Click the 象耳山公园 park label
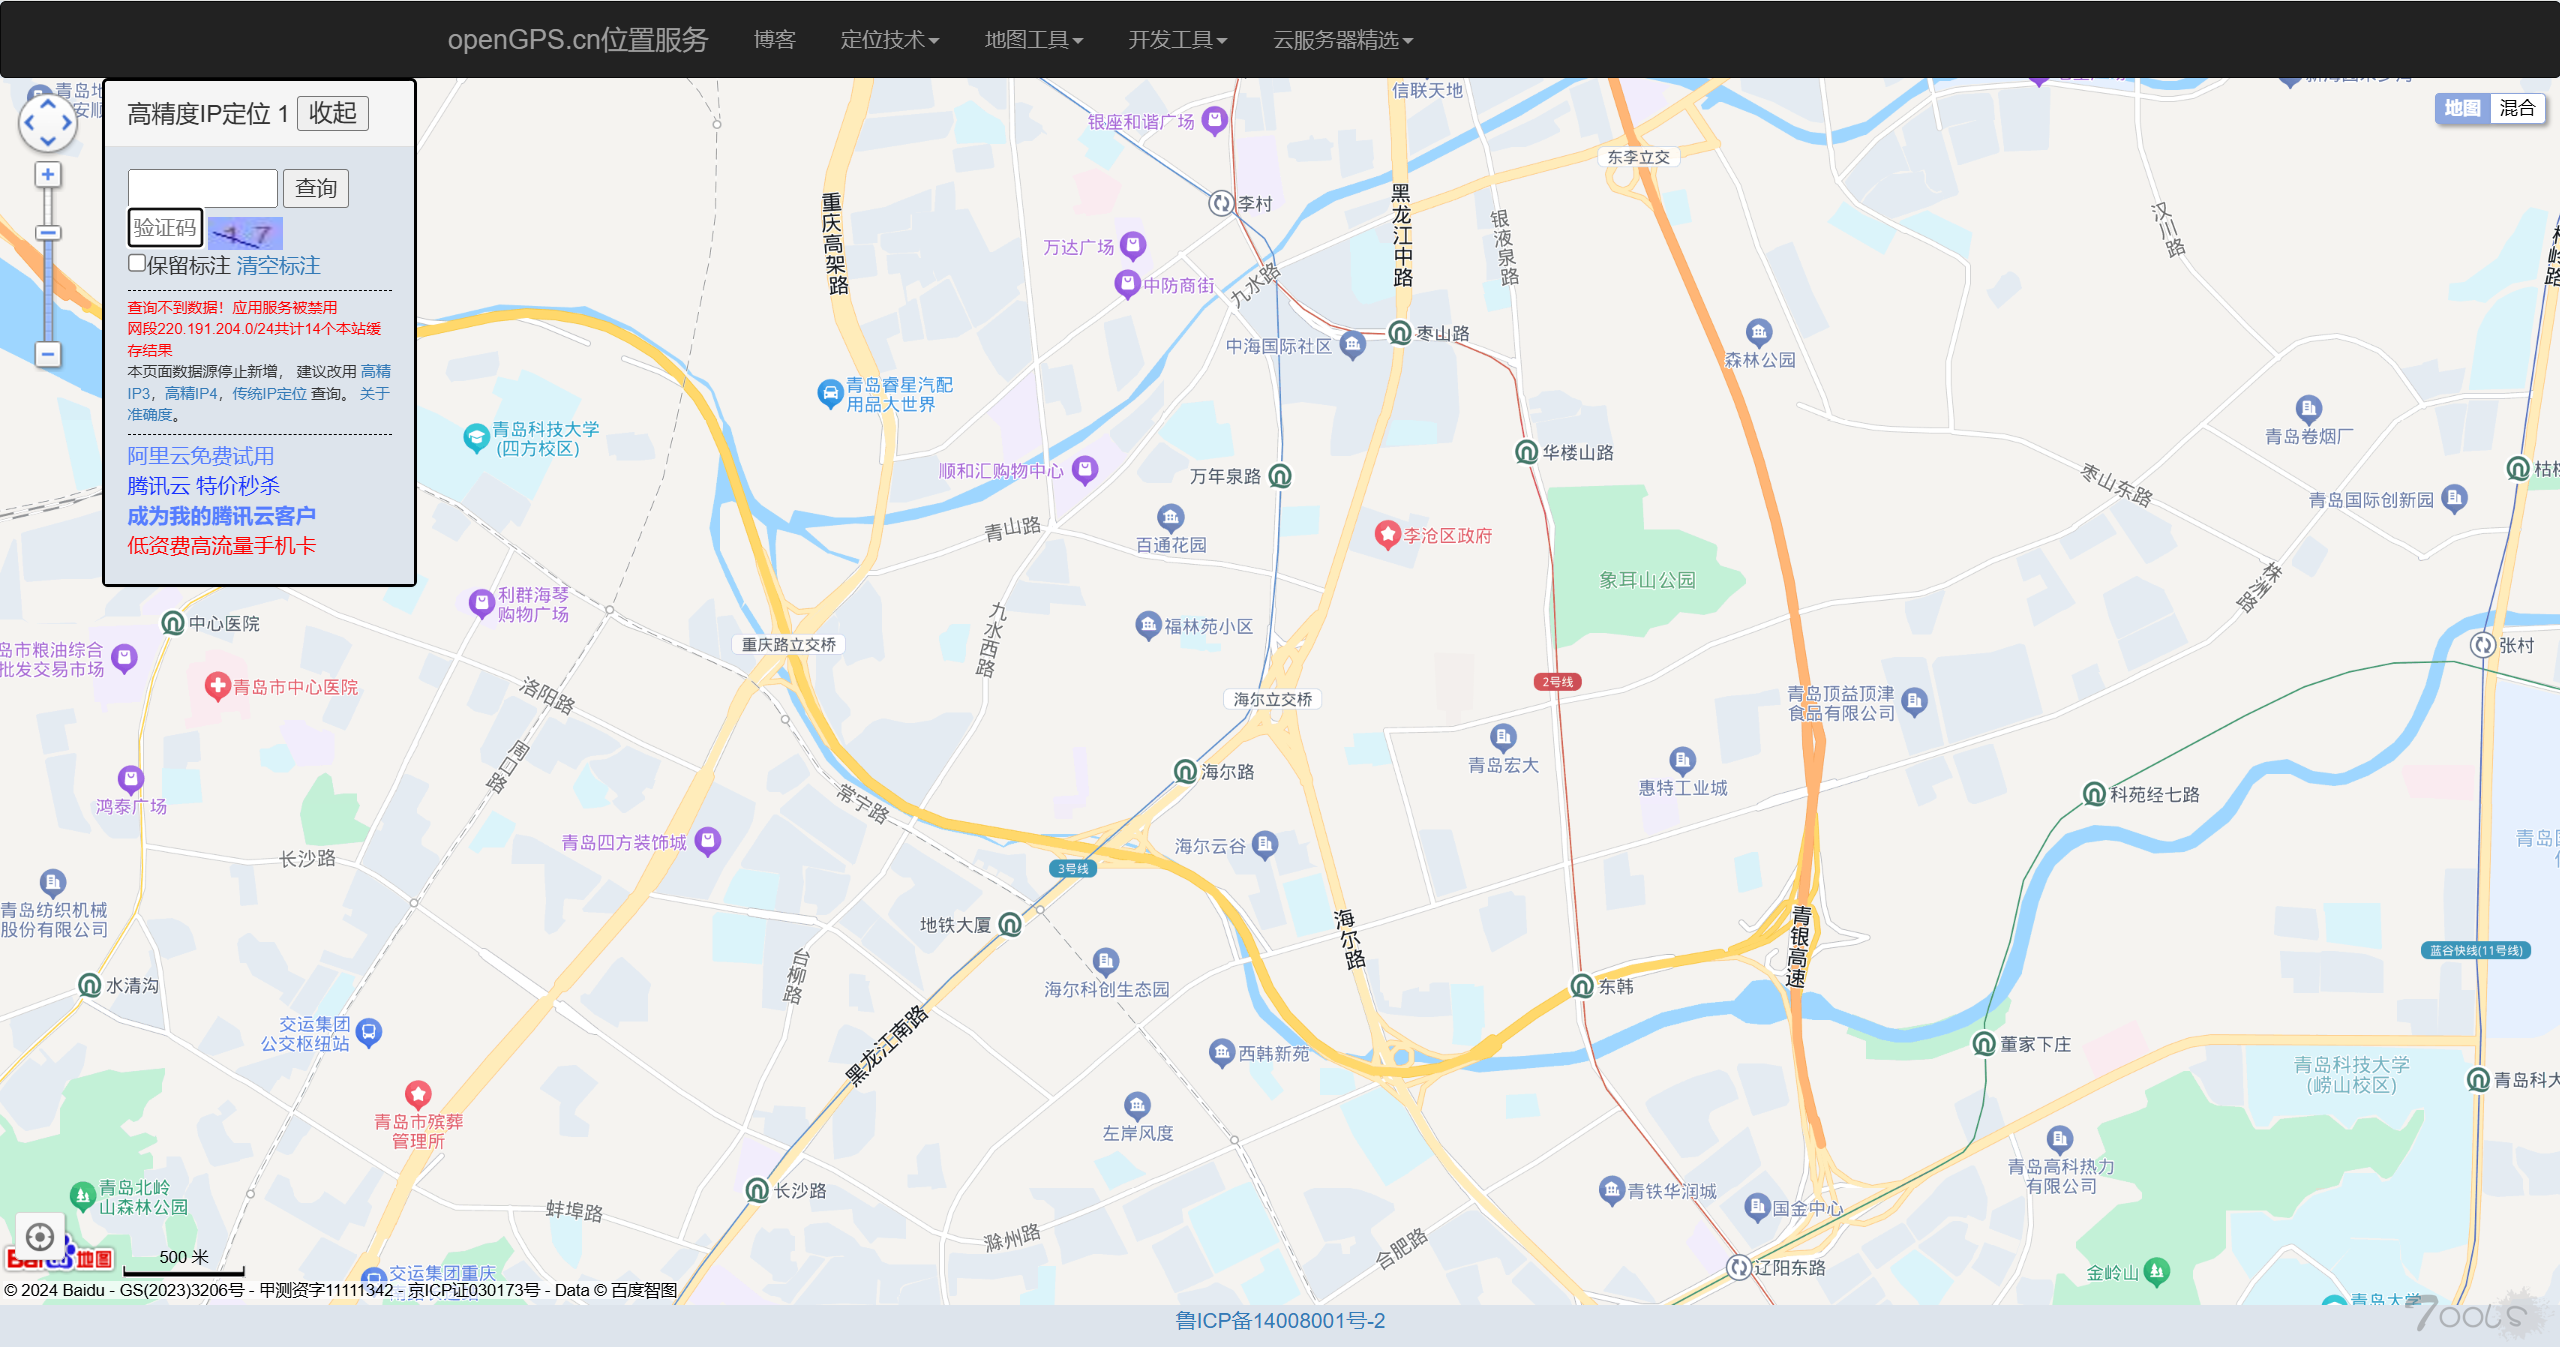The height and width of the screenshot is (1347, 2560). 1647,580
